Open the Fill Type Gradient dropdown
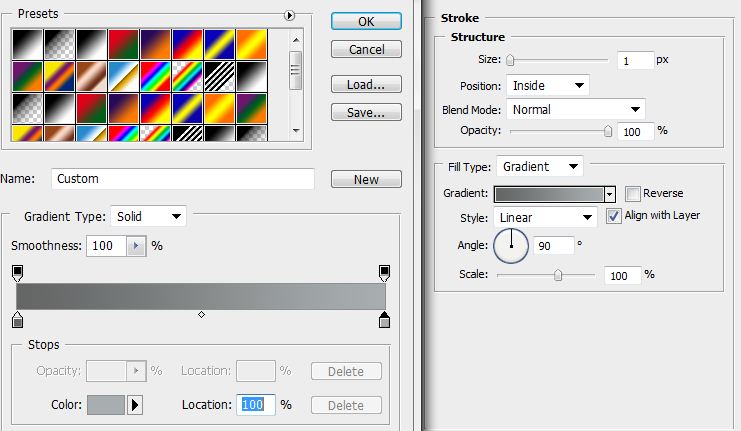The width and height of the screenshot is (741, 431). click(540, 166)
